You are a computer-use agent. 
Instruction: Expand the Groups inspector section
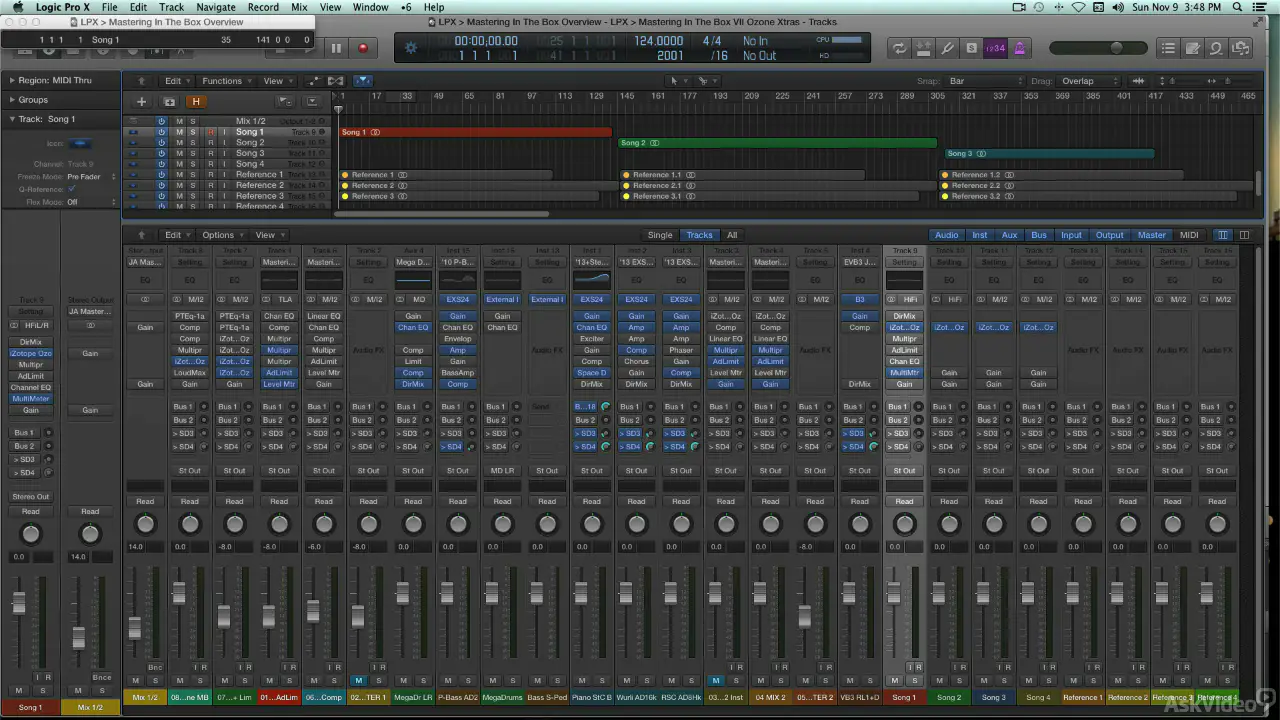(12, 100)
